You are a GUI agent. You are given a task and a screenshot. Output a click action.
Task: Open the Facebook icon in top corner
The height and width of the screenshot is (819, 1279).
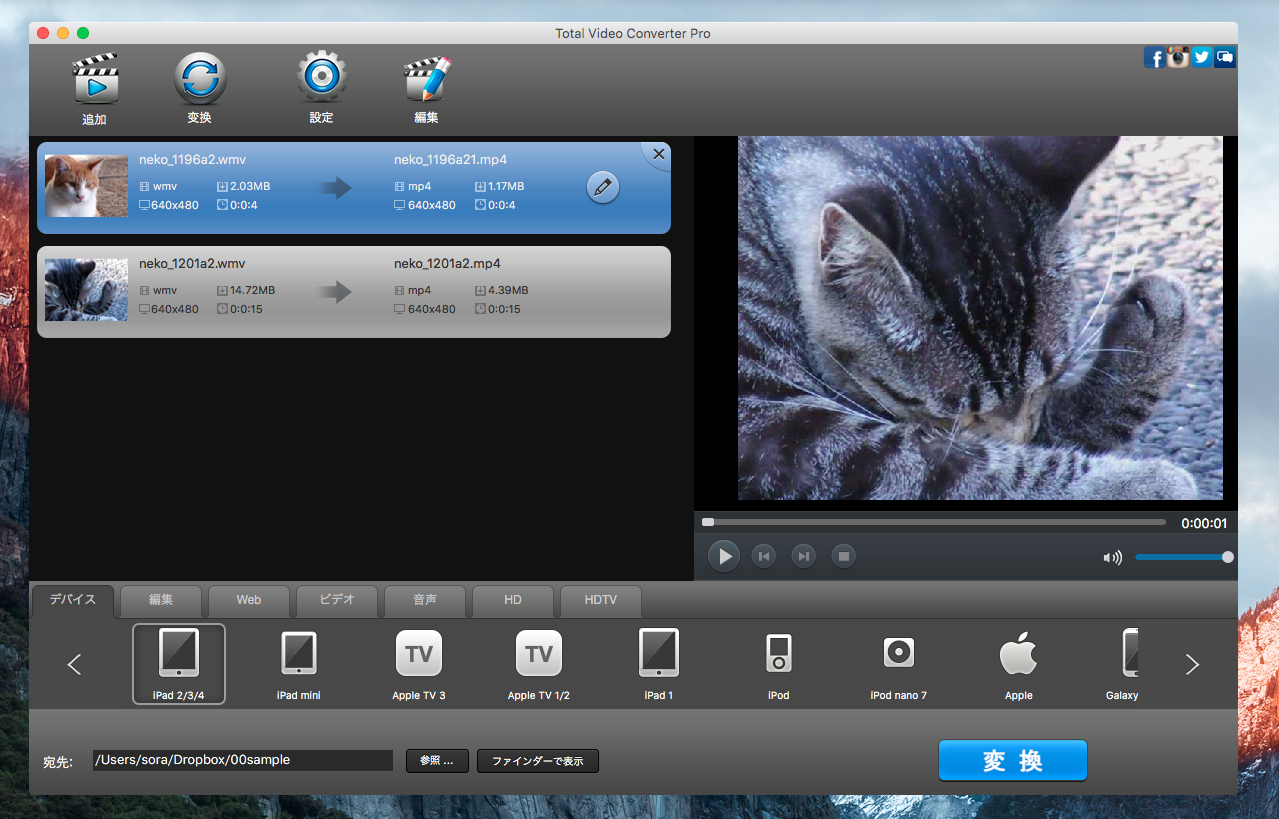coord(1155,58)
